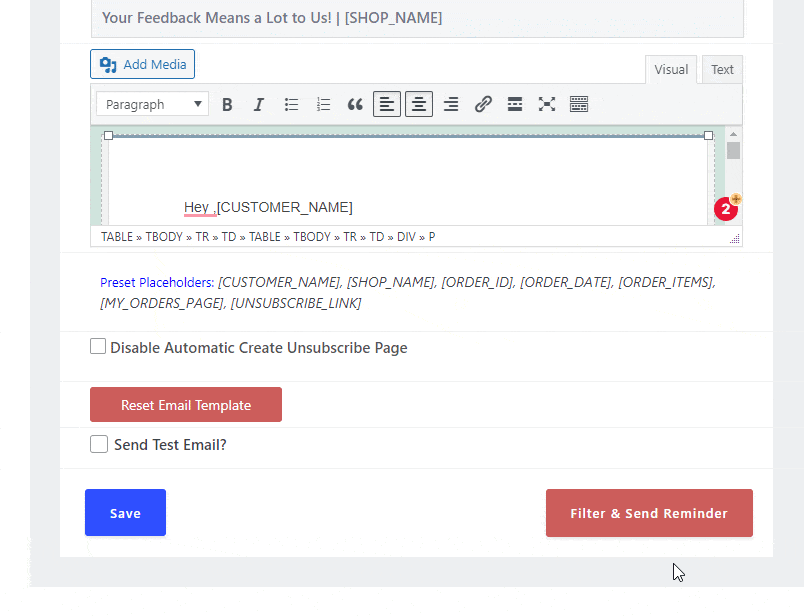This screenshot has width=804, height=616.
Task: Open the Paragraph format dropdown
Action: [152, 105]
